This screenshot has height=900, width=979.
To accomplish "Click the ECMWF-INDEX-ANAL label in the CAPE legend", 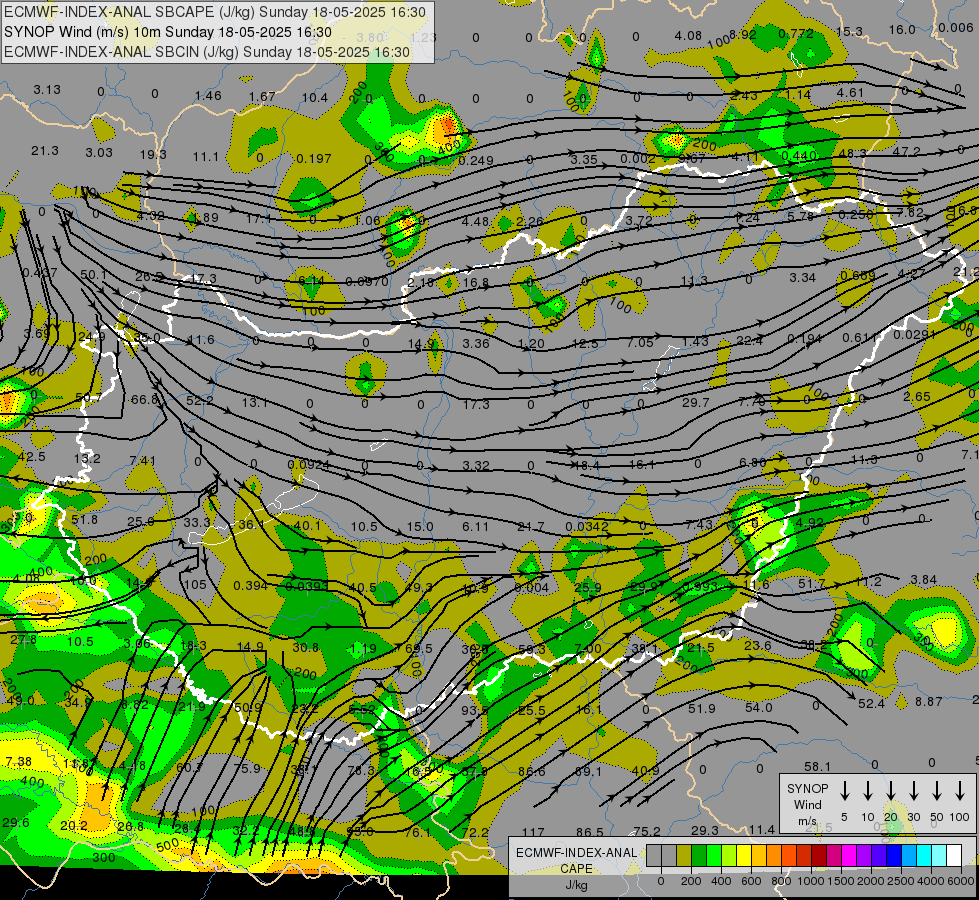I will coord(576,853).
